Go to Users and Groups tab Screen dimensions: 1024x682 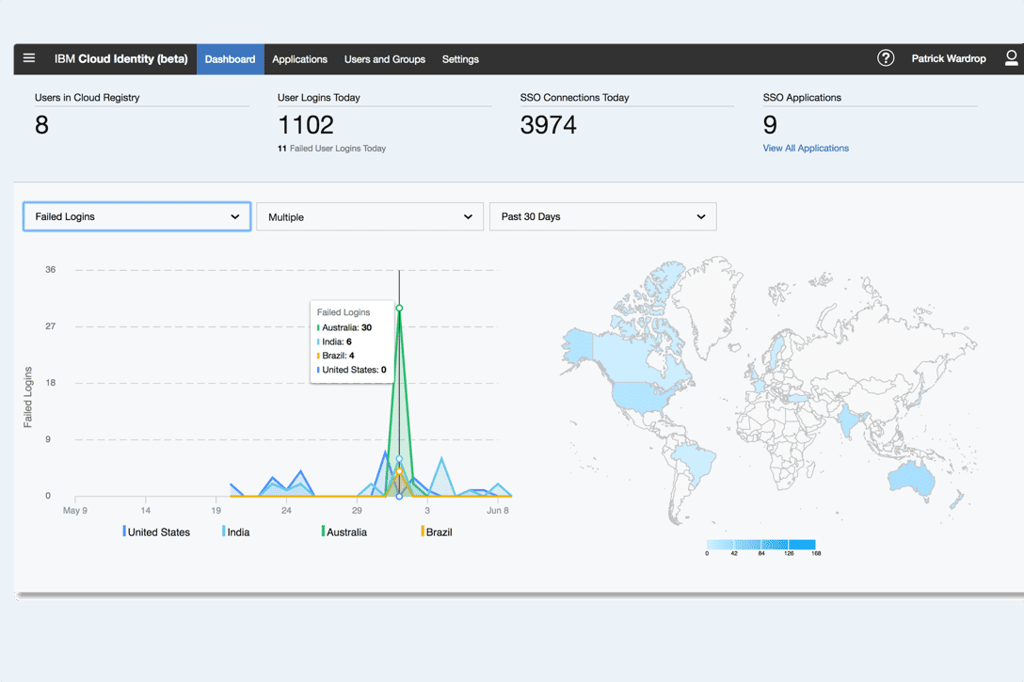(384, 59)
